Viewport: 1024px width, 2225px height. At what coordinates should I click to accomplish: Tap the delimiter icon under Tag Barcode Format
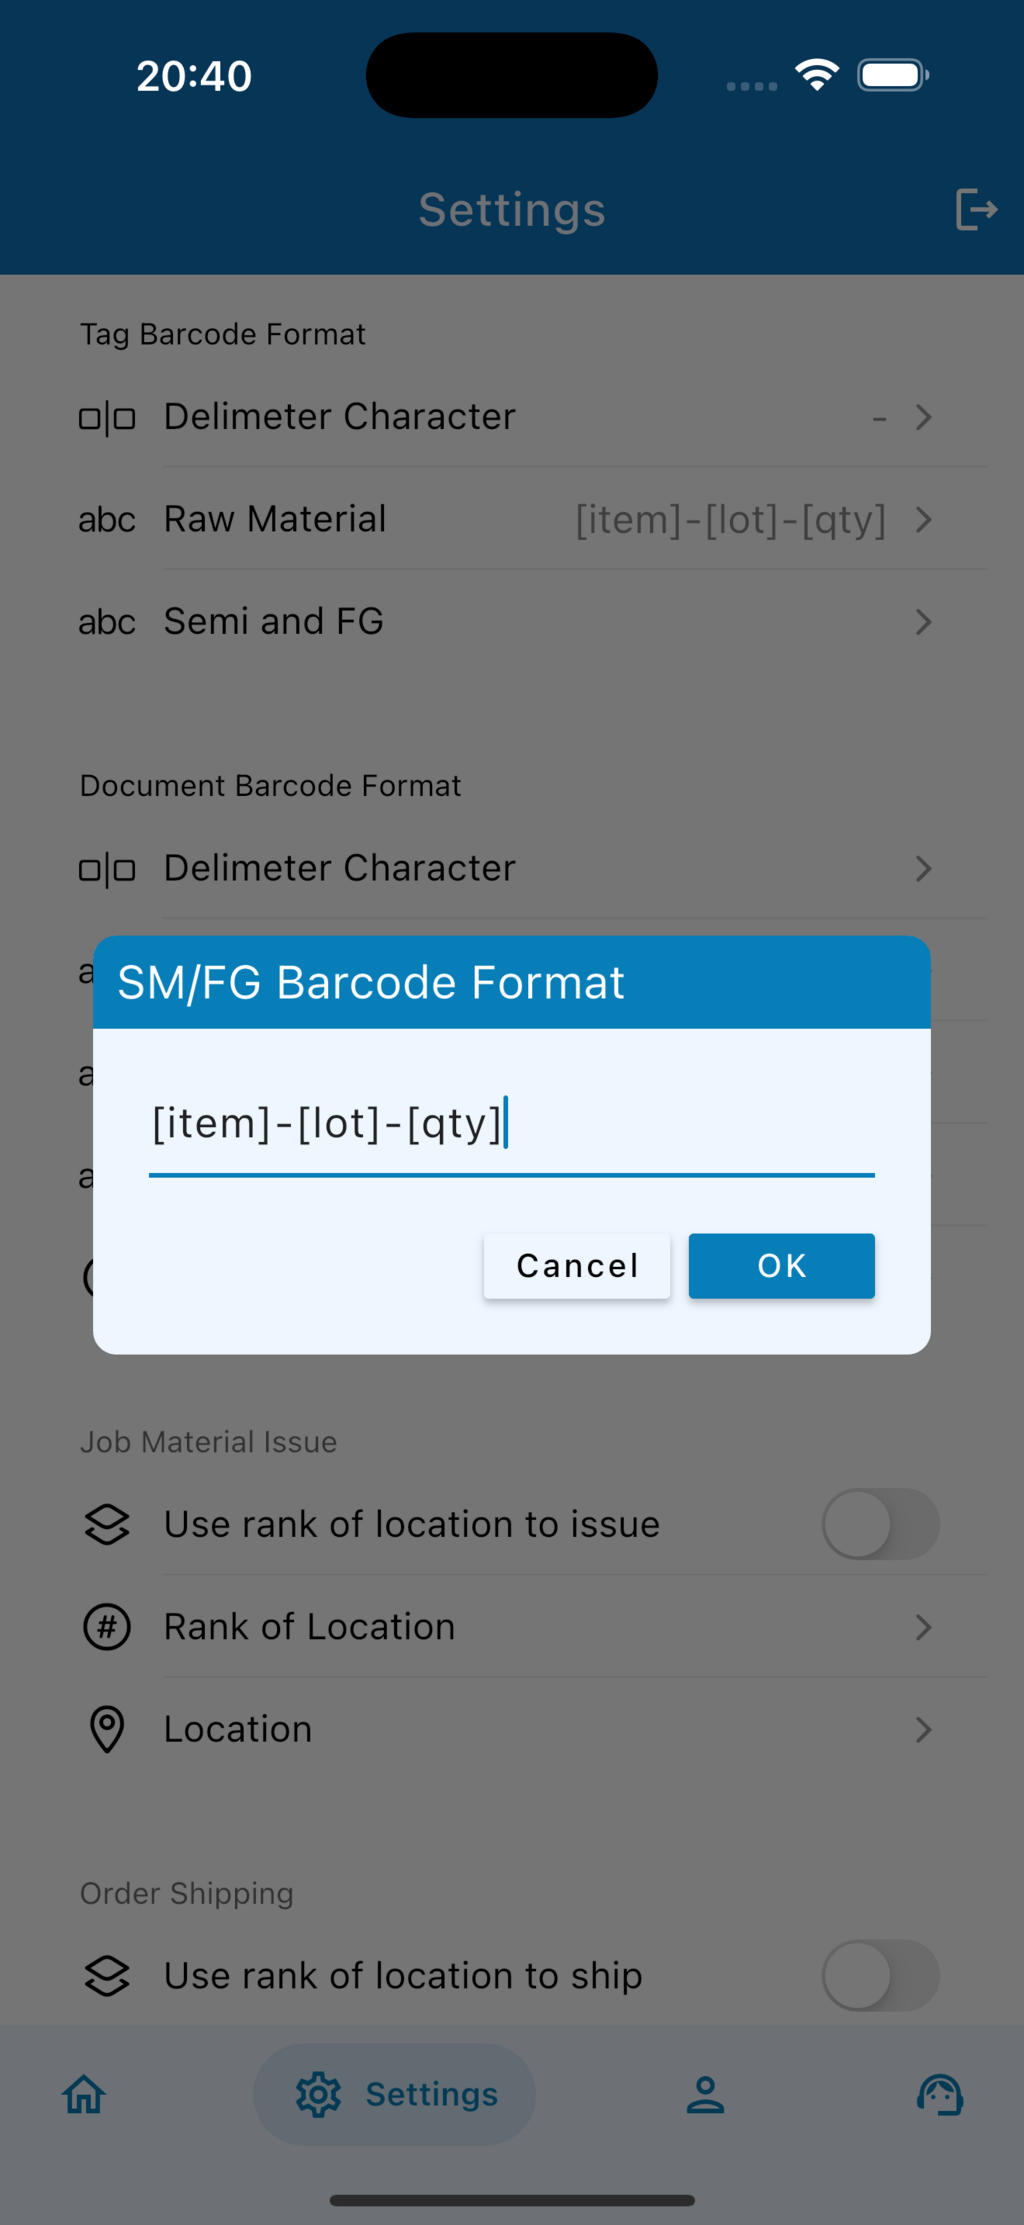(107, 418)
